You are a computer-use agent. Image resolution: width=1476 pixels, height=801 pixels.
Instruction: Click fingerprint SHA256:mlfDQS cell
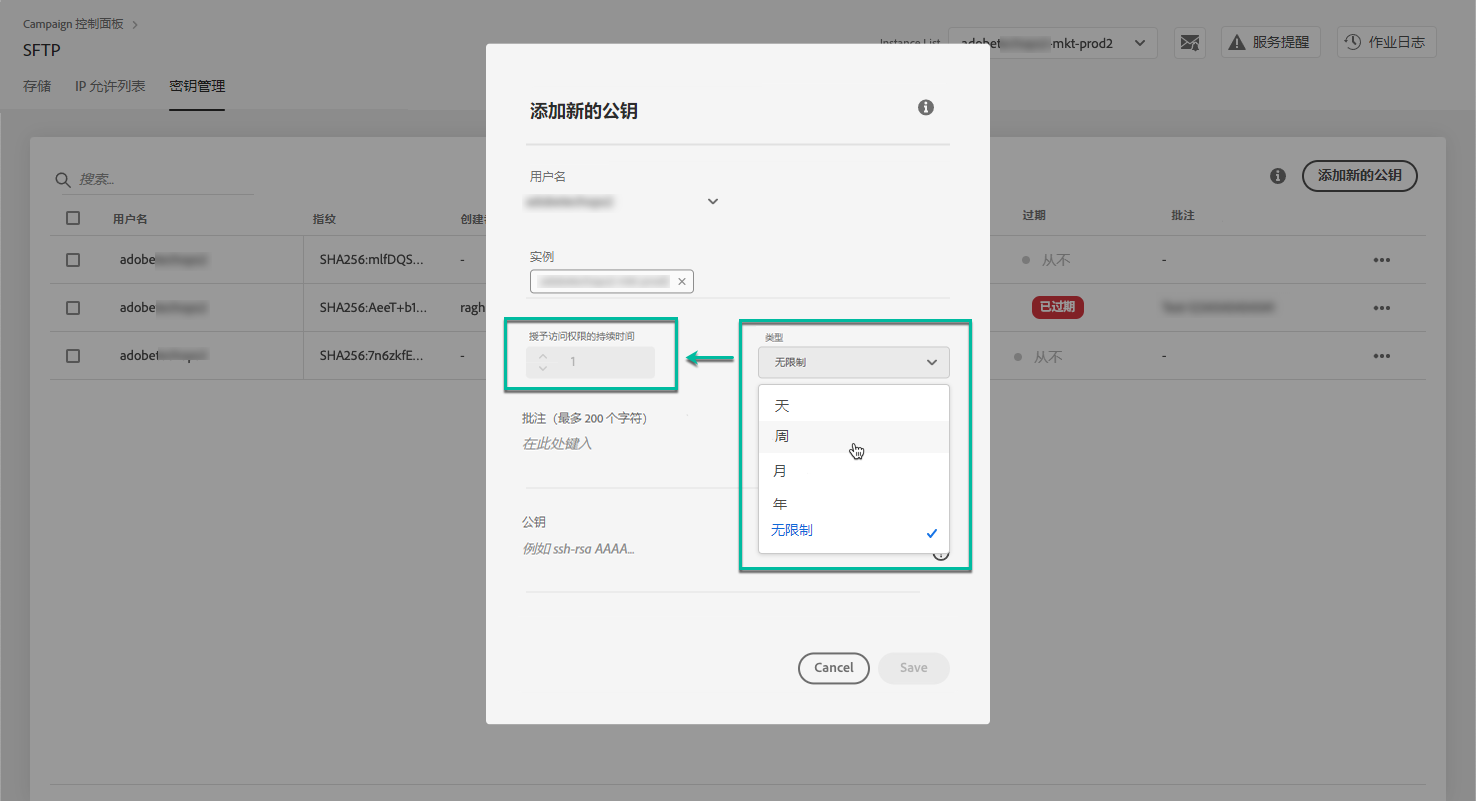tap(372, 260)
